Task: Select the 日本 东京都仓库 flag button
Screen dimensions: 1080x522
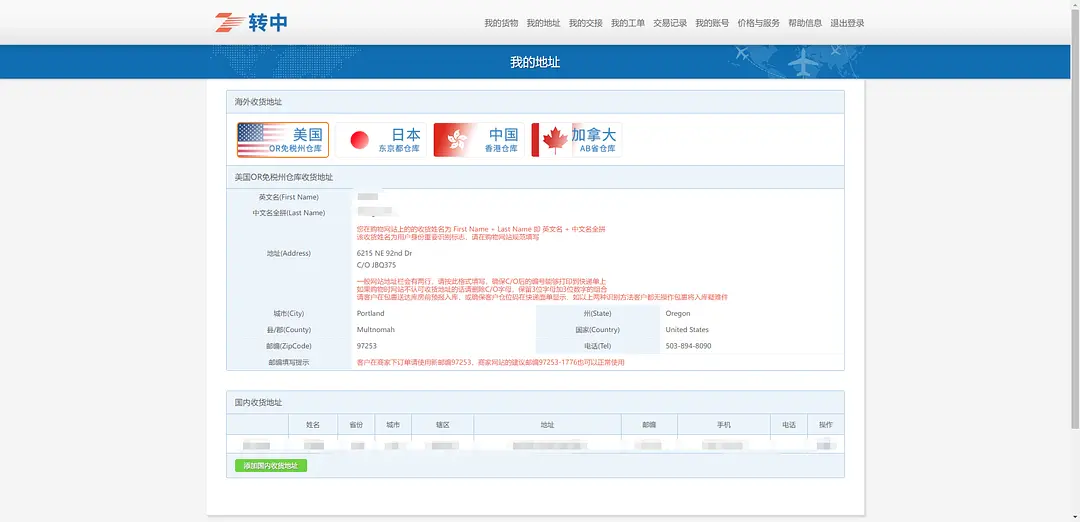Action: coord(380,140)
